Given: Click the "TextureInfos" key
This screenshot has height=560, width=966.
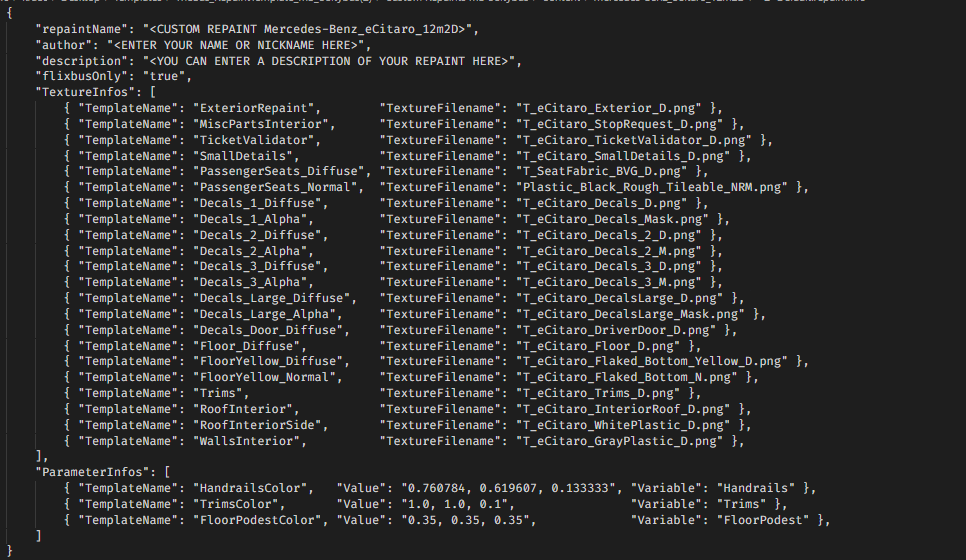Looking at the screenshot, I should [85, 91].
